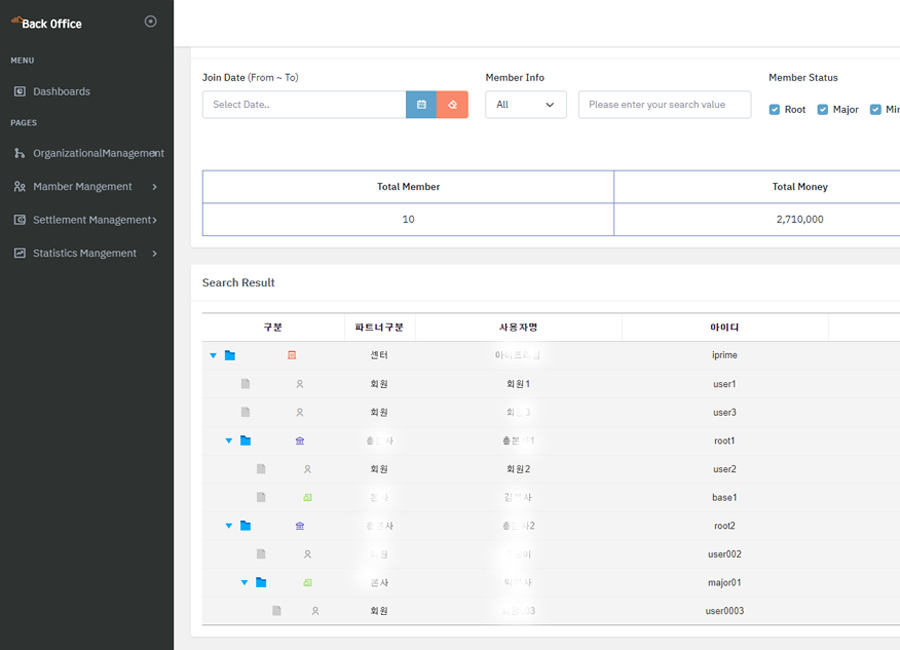Click the Total Money value 2,710,000
Screen dimensions: 900x650
pyautogui.click(x=800, y=219)
